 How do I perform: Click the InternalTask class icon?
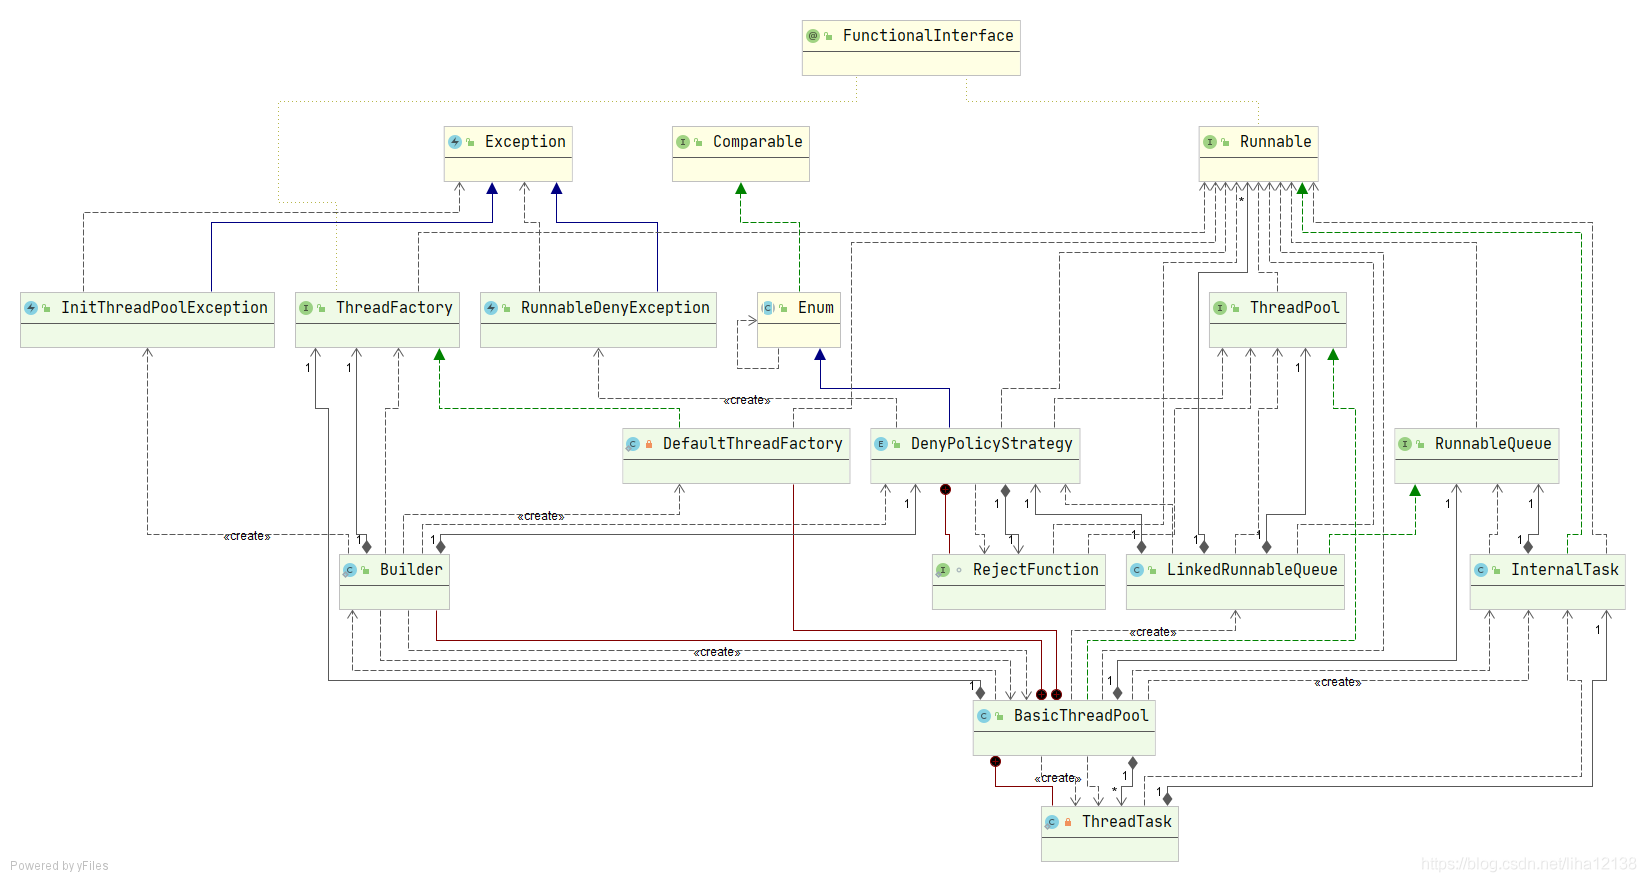click(1481, 570)
